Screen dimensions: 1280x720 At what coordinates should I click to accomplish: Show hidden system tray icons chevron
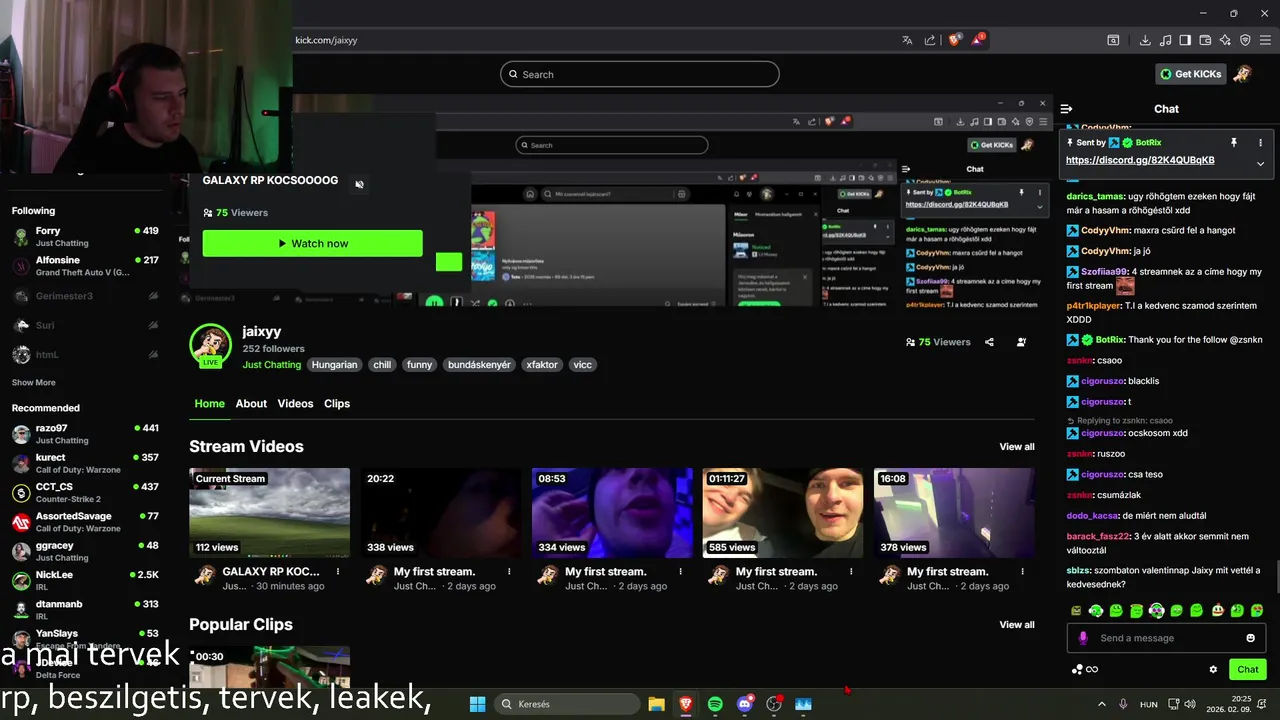point(1102,704)
